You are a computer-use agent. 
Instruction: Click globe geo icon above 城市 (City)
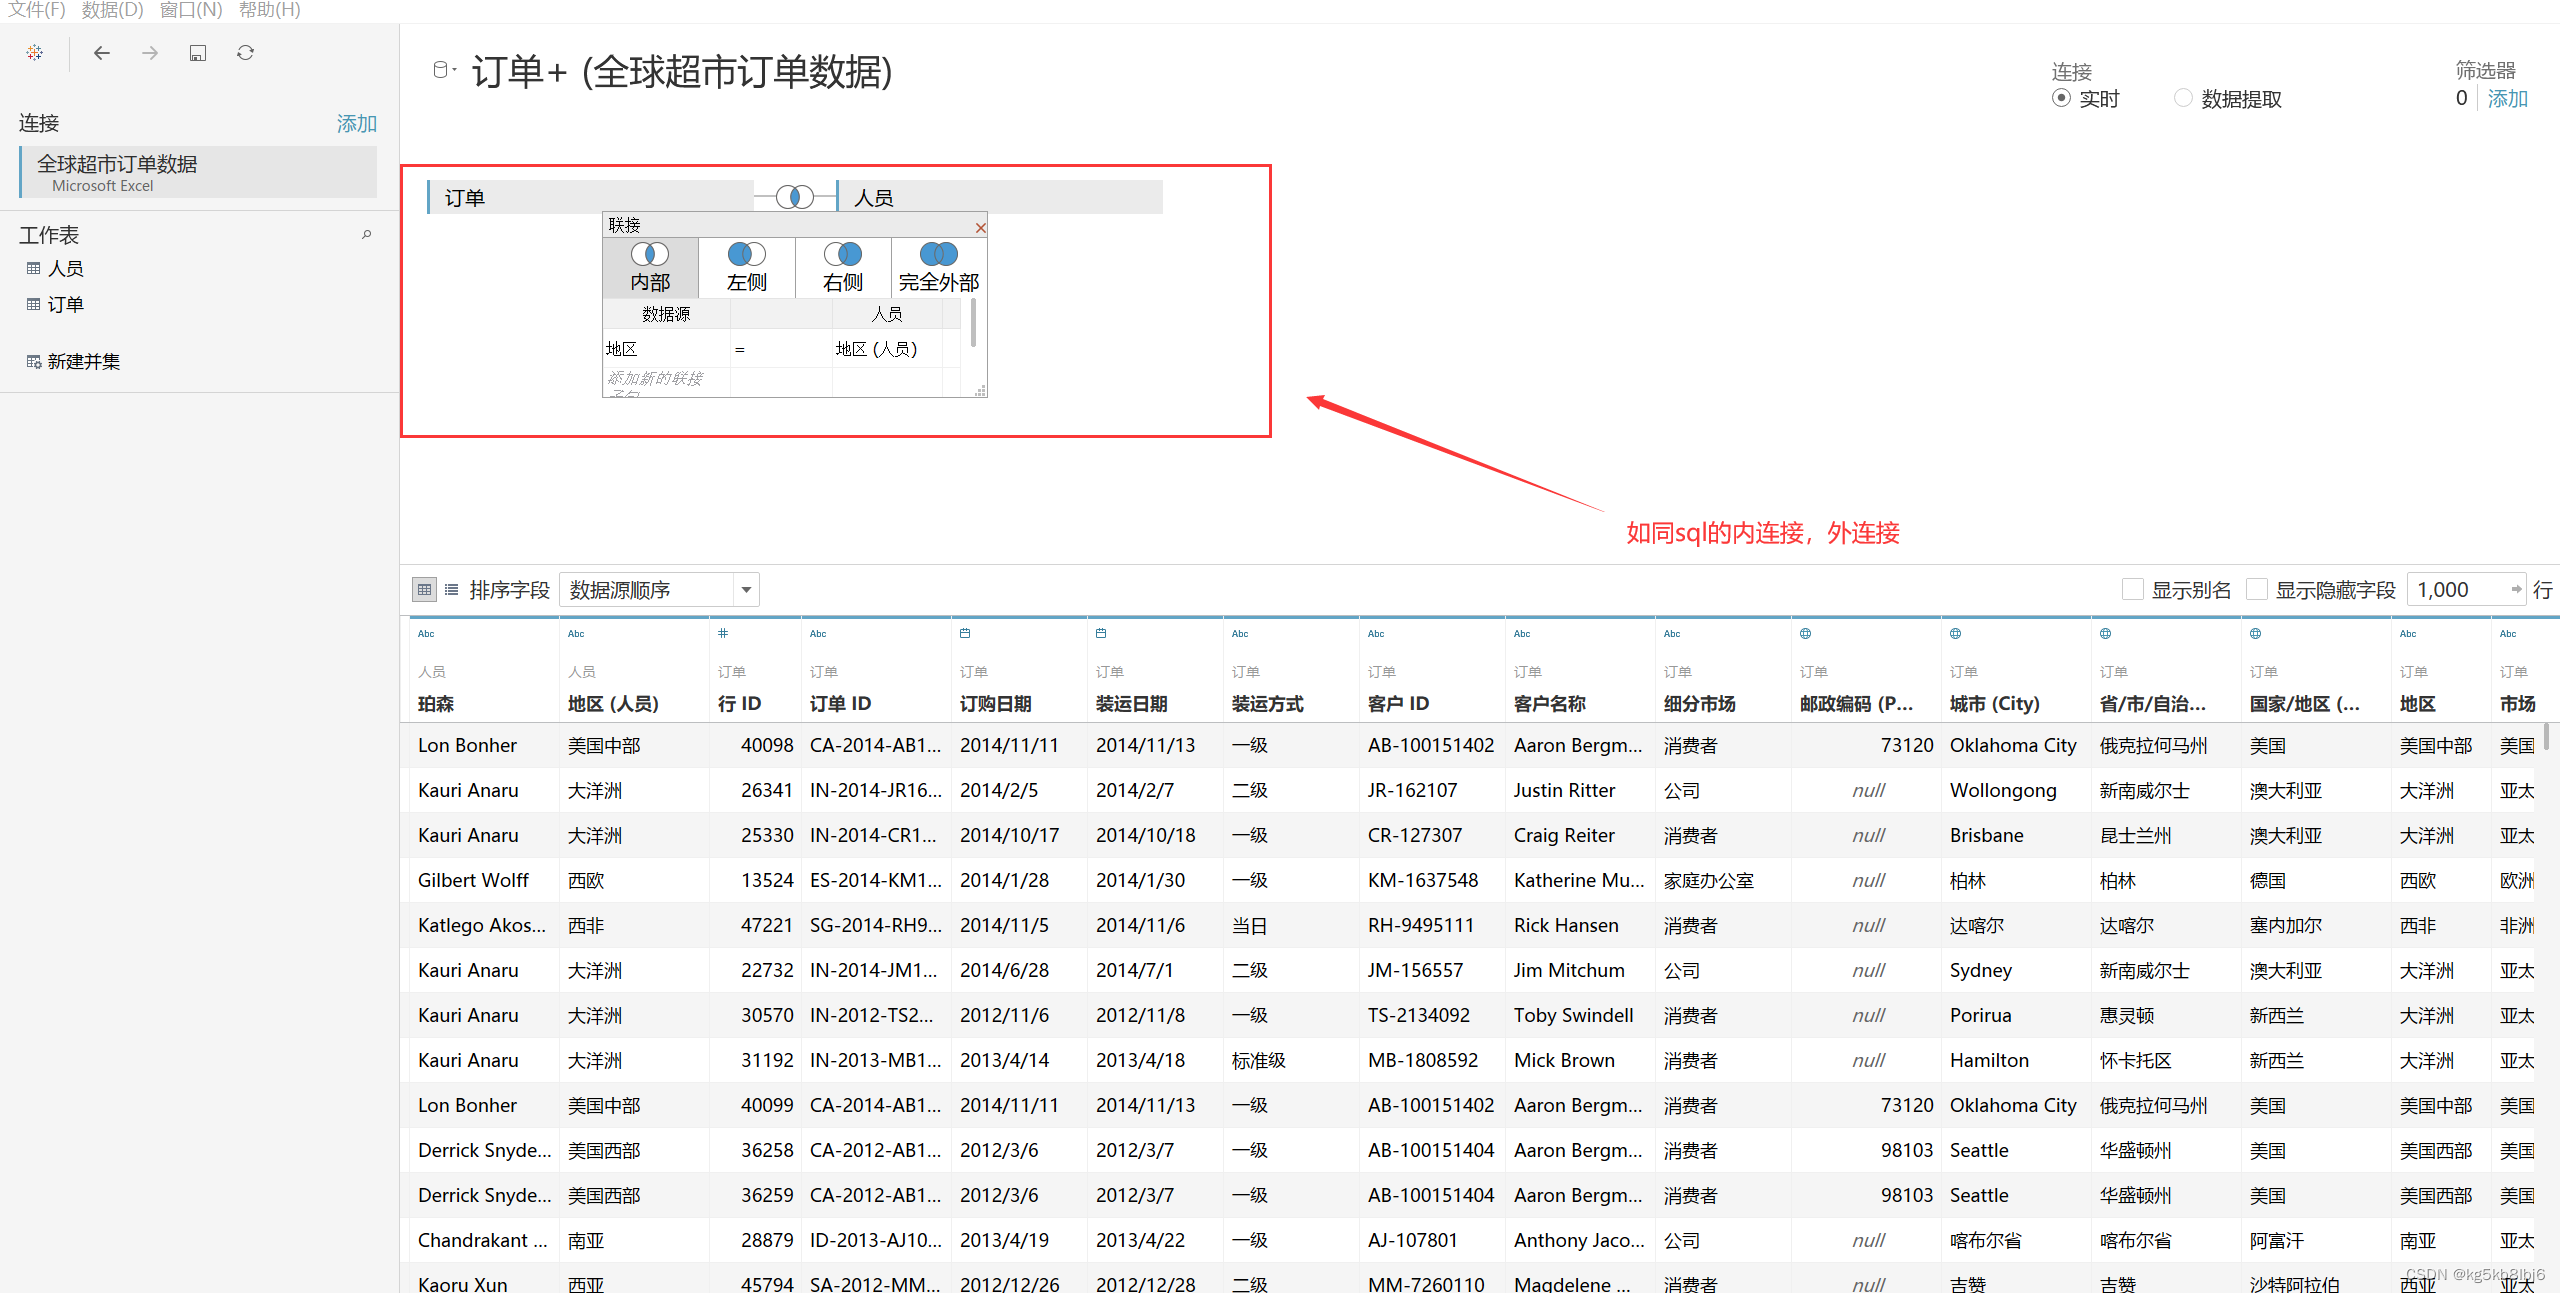[1955, 634]
